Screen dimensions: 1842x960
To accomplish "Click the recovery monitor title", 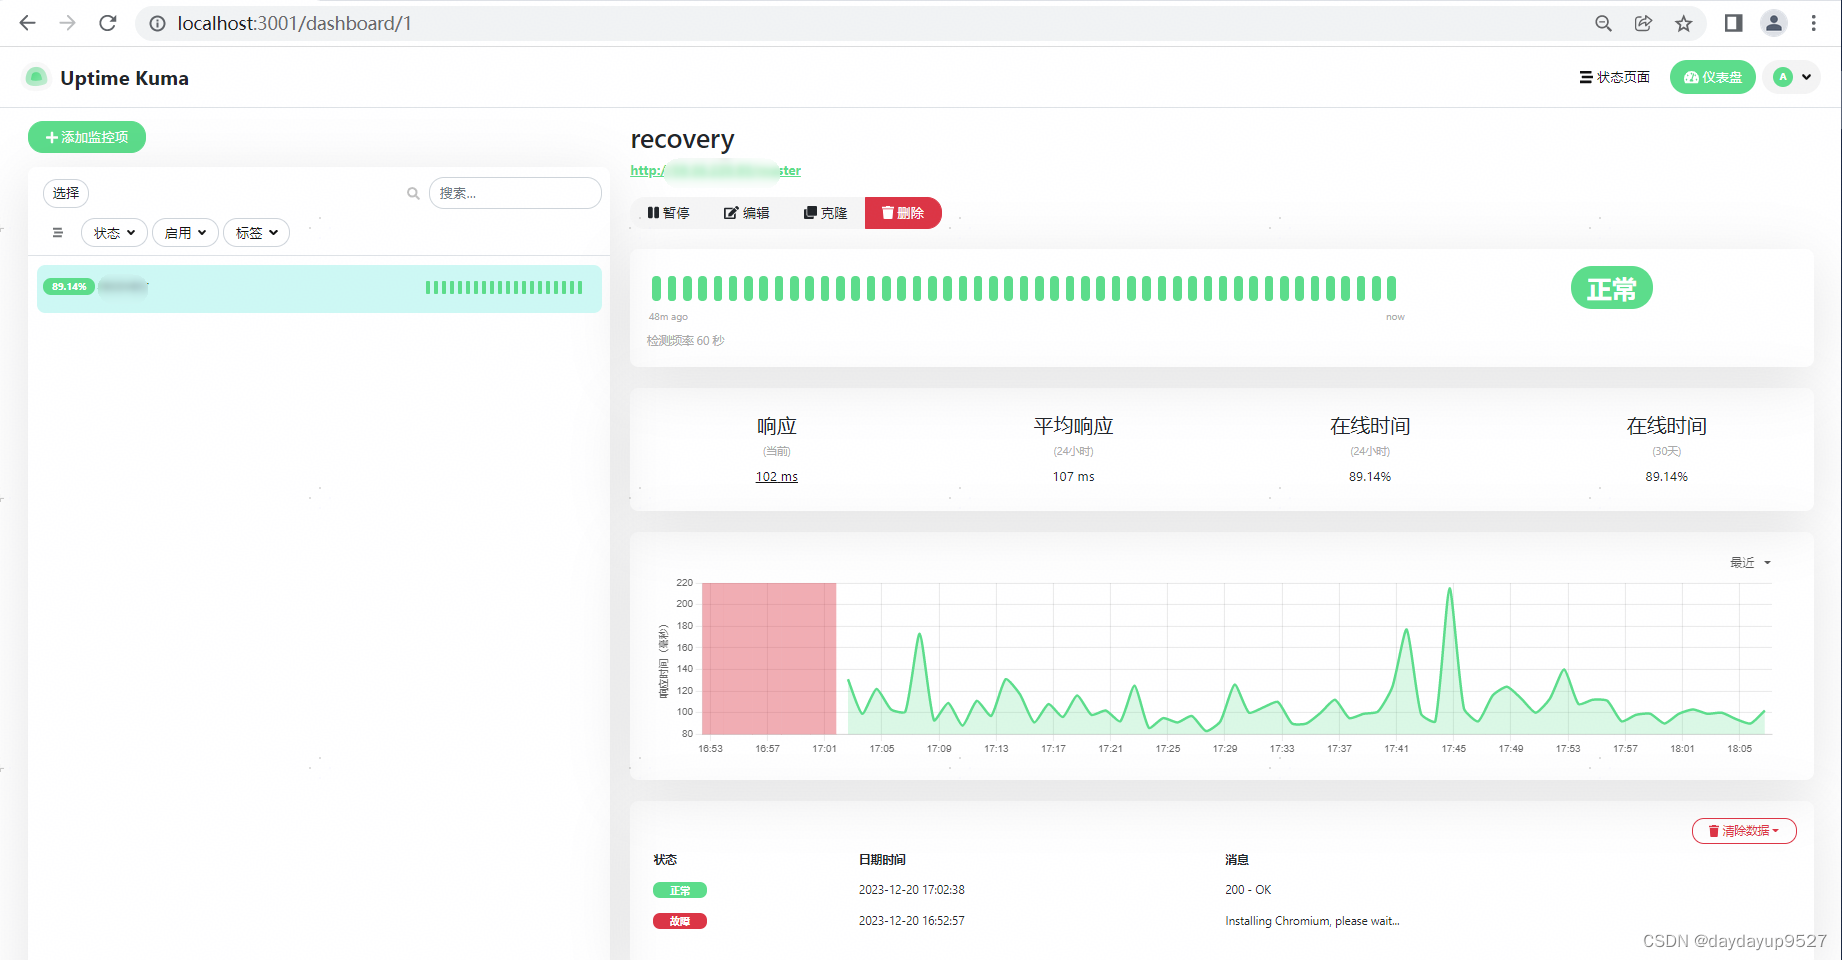I will (682, 139).
